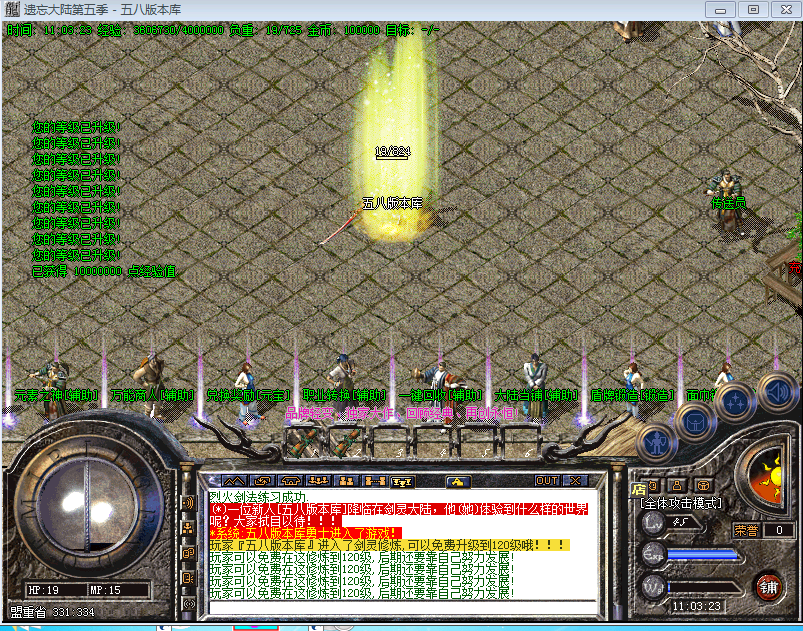Click the weight progress bar
The image size is (803, 631).
(x=703, y=587)
